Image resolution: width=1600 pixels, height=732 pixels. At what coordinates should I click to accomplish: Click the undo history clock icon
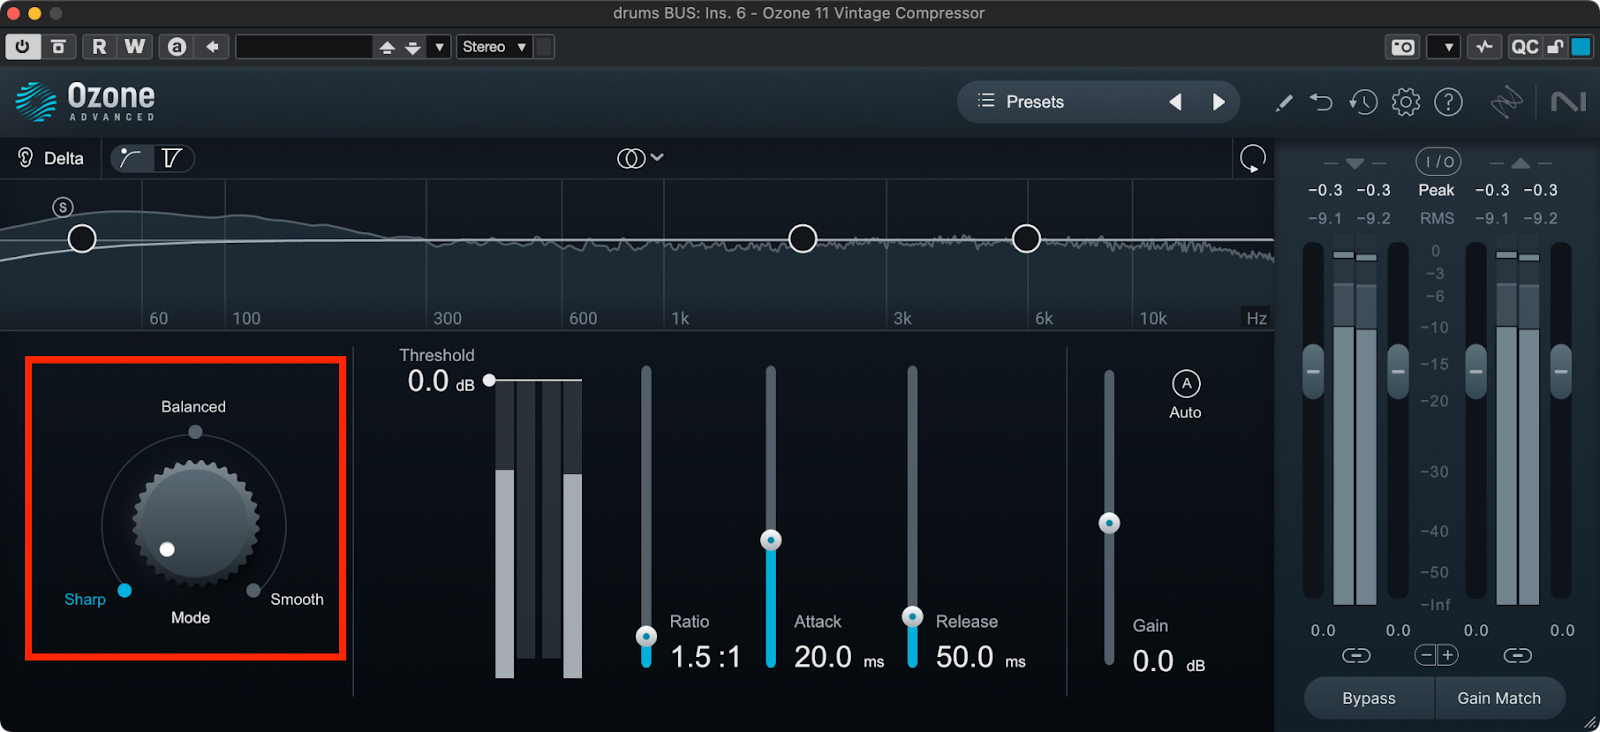pyautogui.click(x=1363, y=102)
